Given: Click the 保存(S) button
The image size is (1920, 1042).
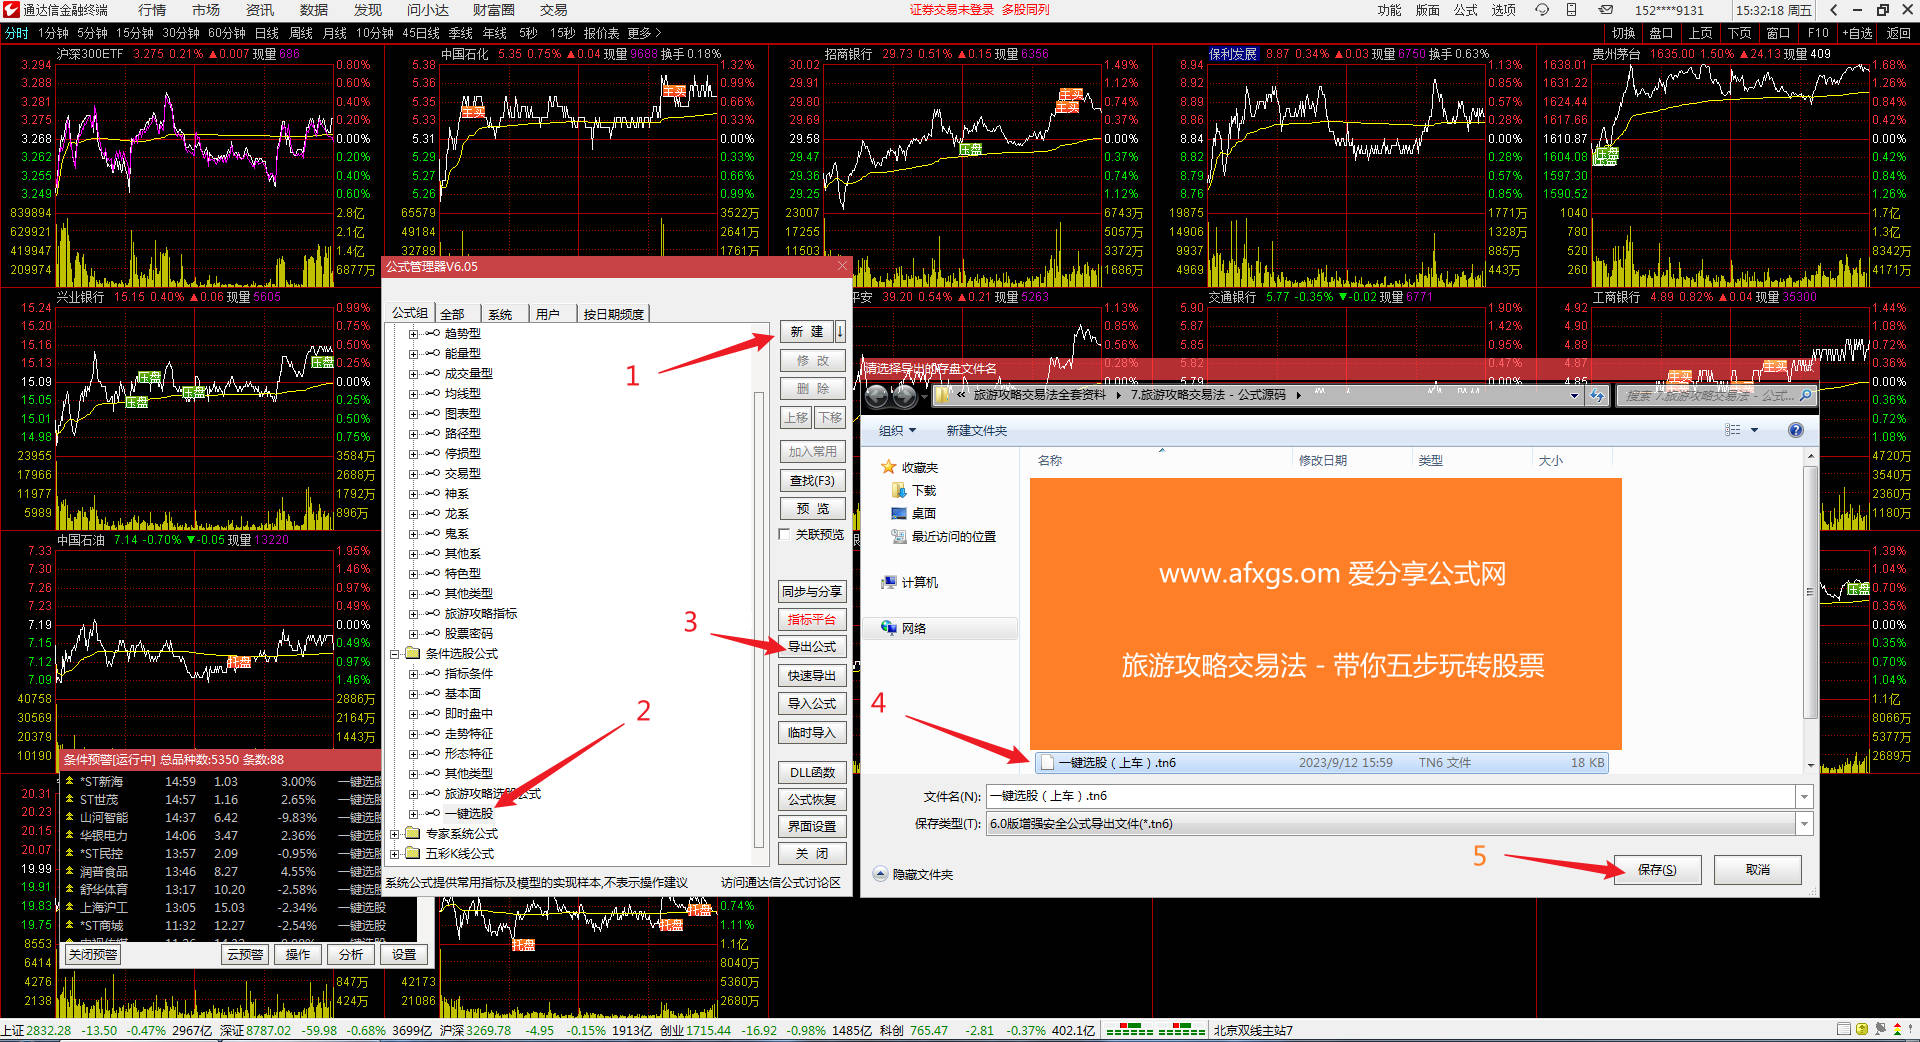Looking at the screenshot, I should tap(1656, 870).
